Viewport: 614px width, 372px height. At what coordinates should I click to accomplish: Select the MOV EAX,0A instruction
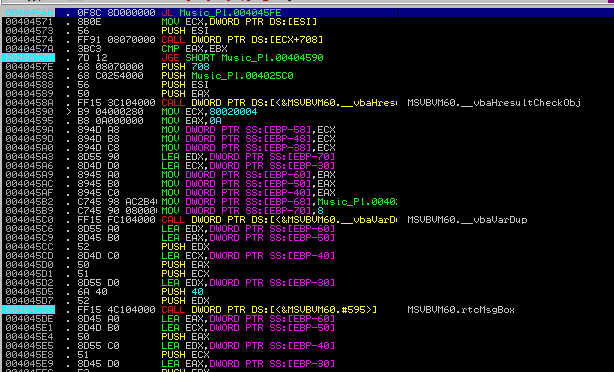(191, 121)
